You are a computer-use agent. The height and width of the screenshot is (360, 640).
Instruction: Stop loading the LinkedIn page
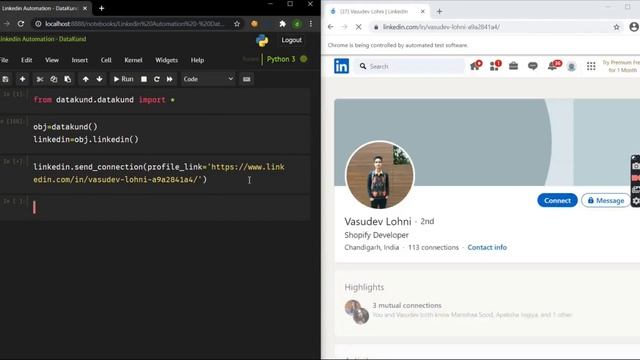tap(358, 27)
